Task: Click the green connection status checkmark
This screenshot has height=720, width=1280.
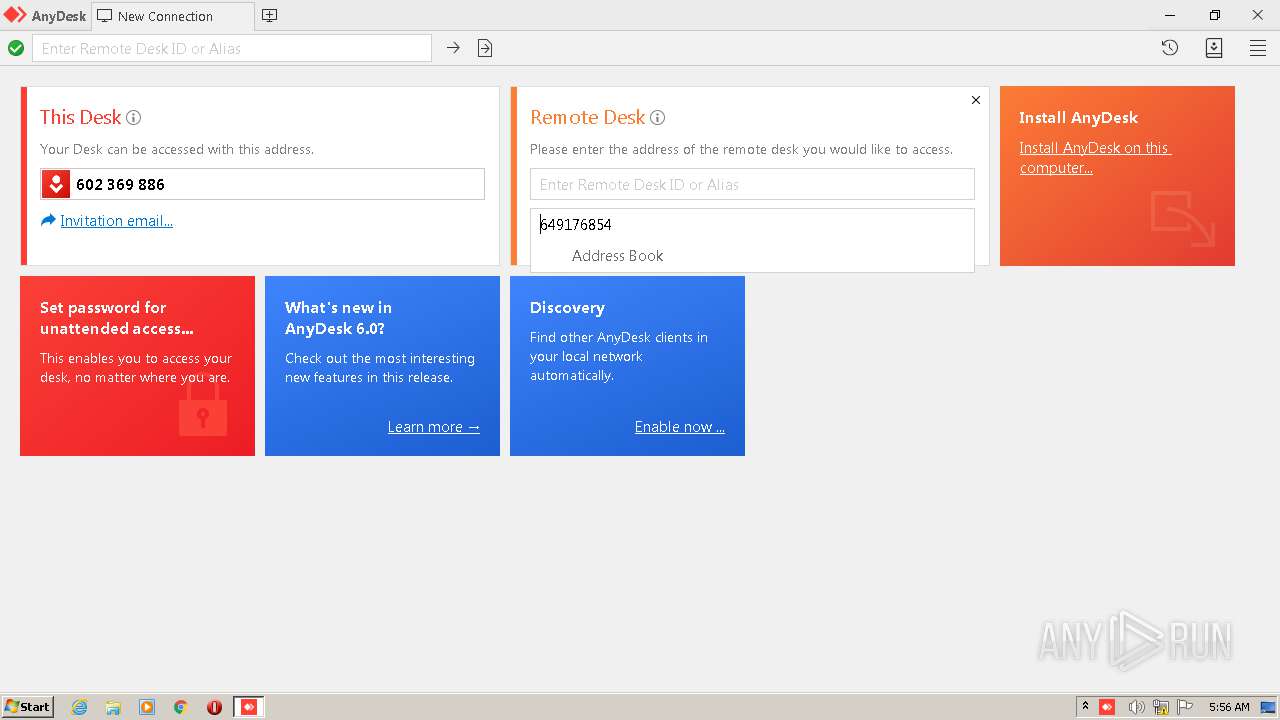Action: (16, 48)
